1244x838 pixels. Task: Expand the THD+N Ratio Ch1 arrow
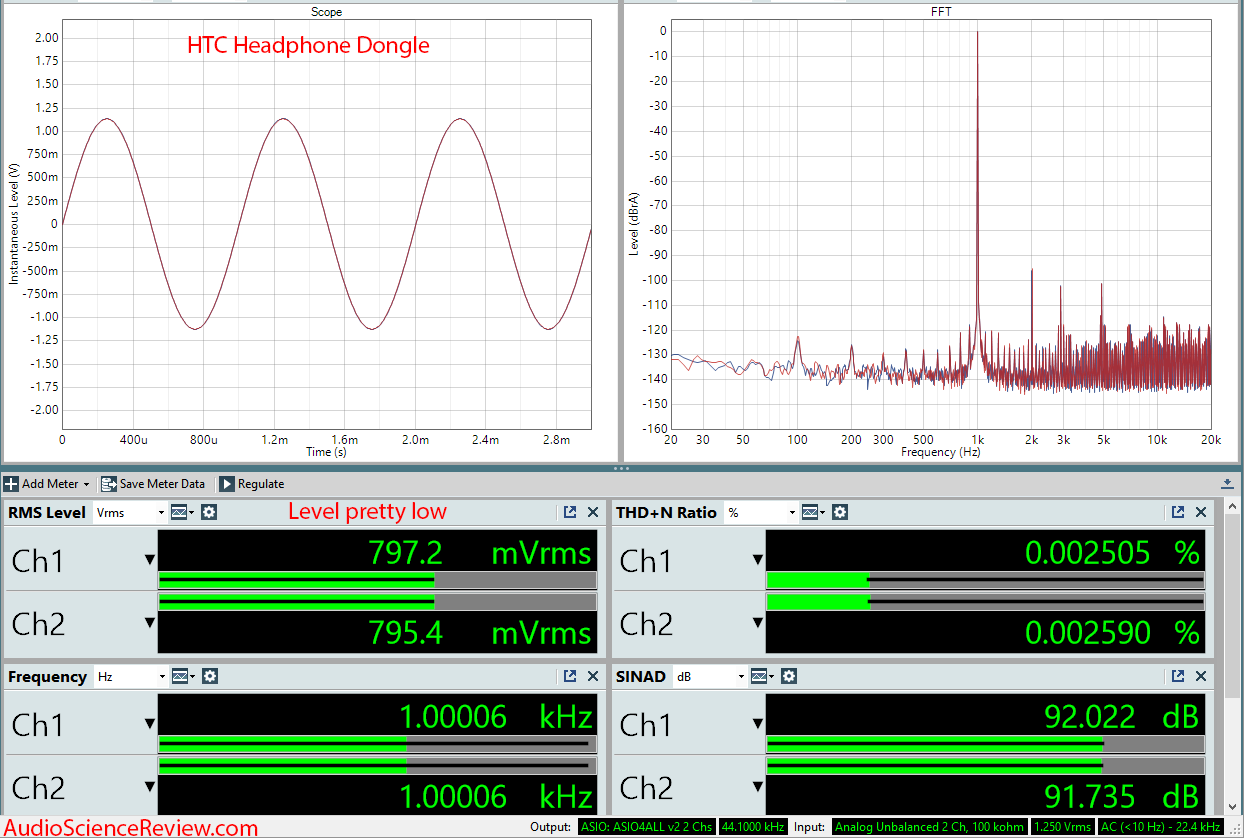pos(757,560)
